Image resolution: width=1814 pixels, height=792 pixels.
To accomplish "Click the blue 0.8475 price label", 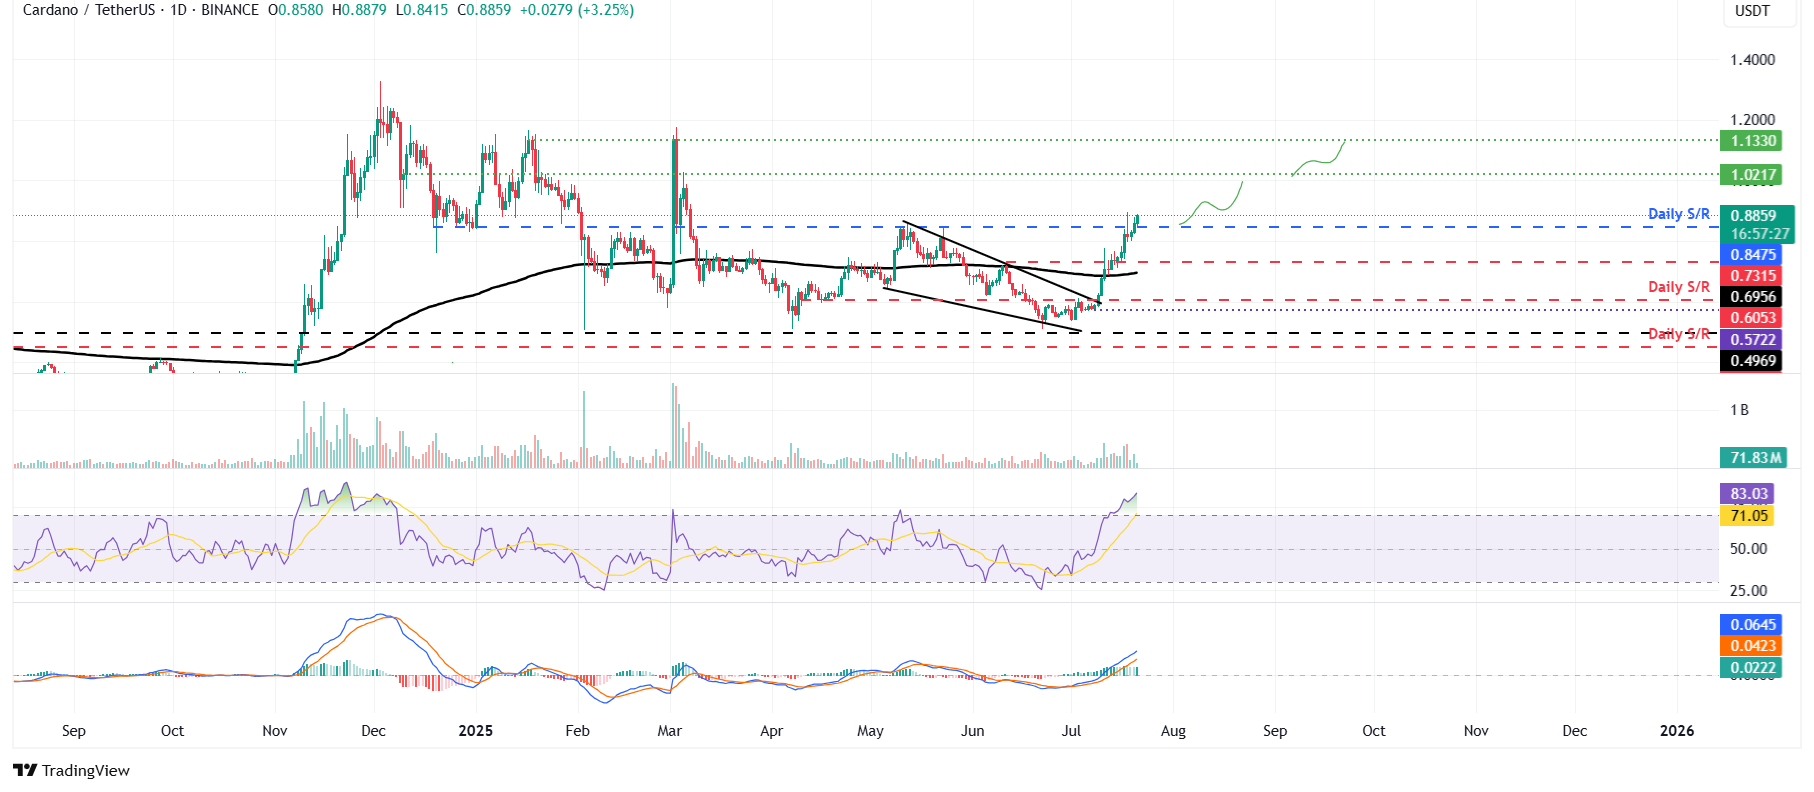I will (1753, 255).
